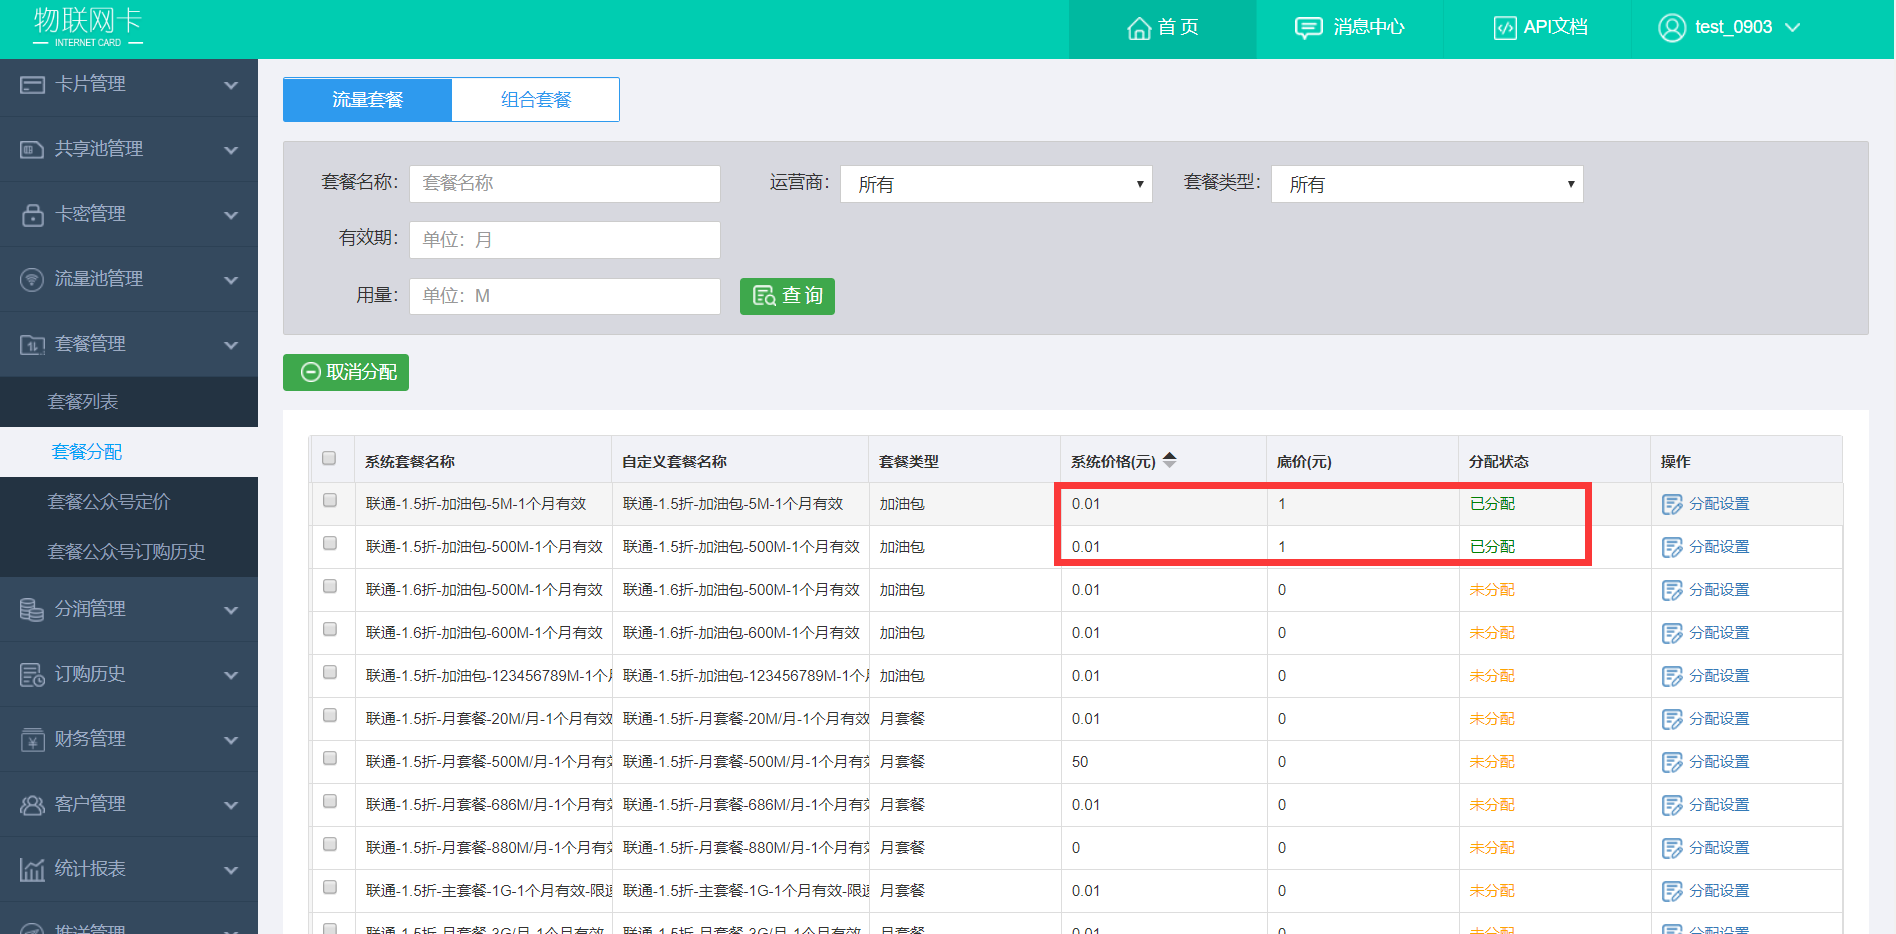Click the home icon beside 首页

pos(1139,28)
